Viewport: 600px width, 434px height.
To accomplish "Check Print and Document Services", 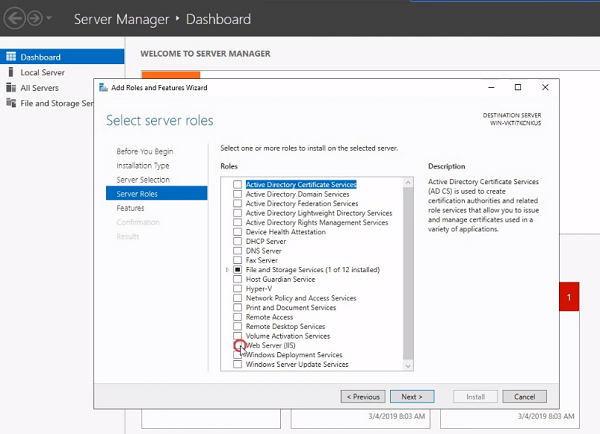I will [237, 307].
